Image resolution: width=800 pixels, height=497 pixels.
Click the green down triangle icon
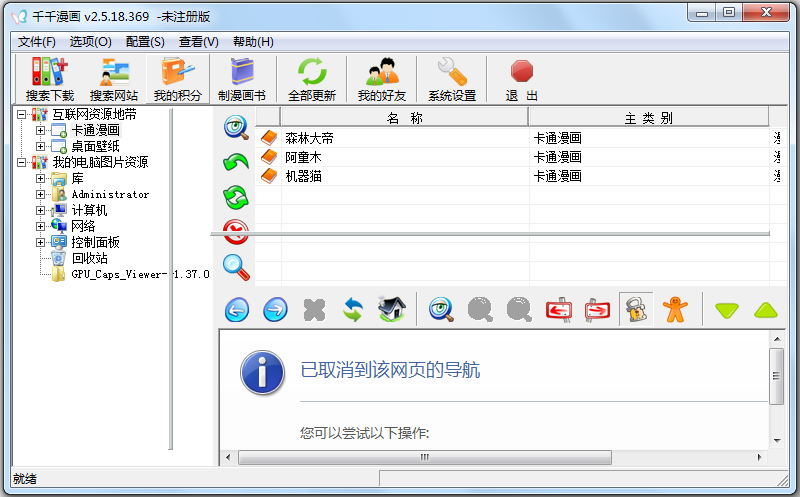(x=727, y=310)
